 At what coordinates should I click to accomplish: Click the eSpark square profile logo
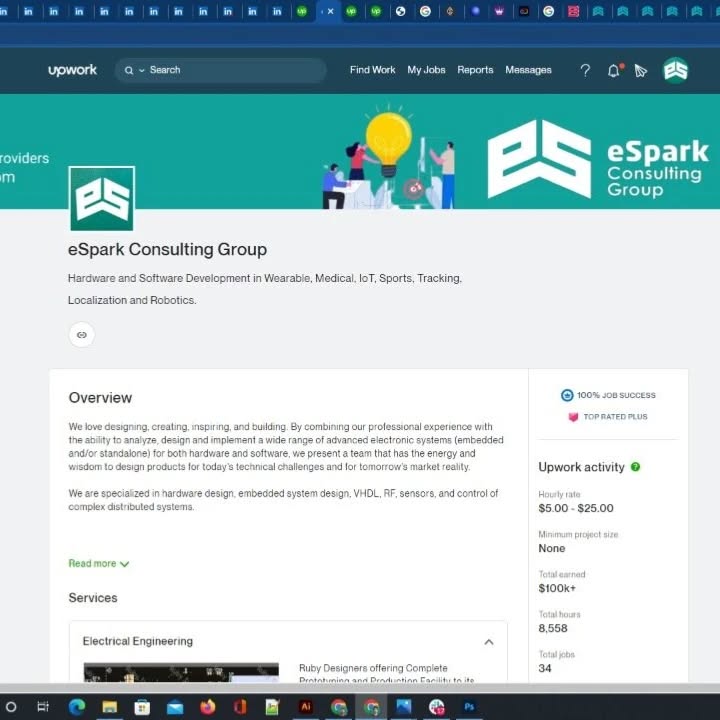[102, 198]
